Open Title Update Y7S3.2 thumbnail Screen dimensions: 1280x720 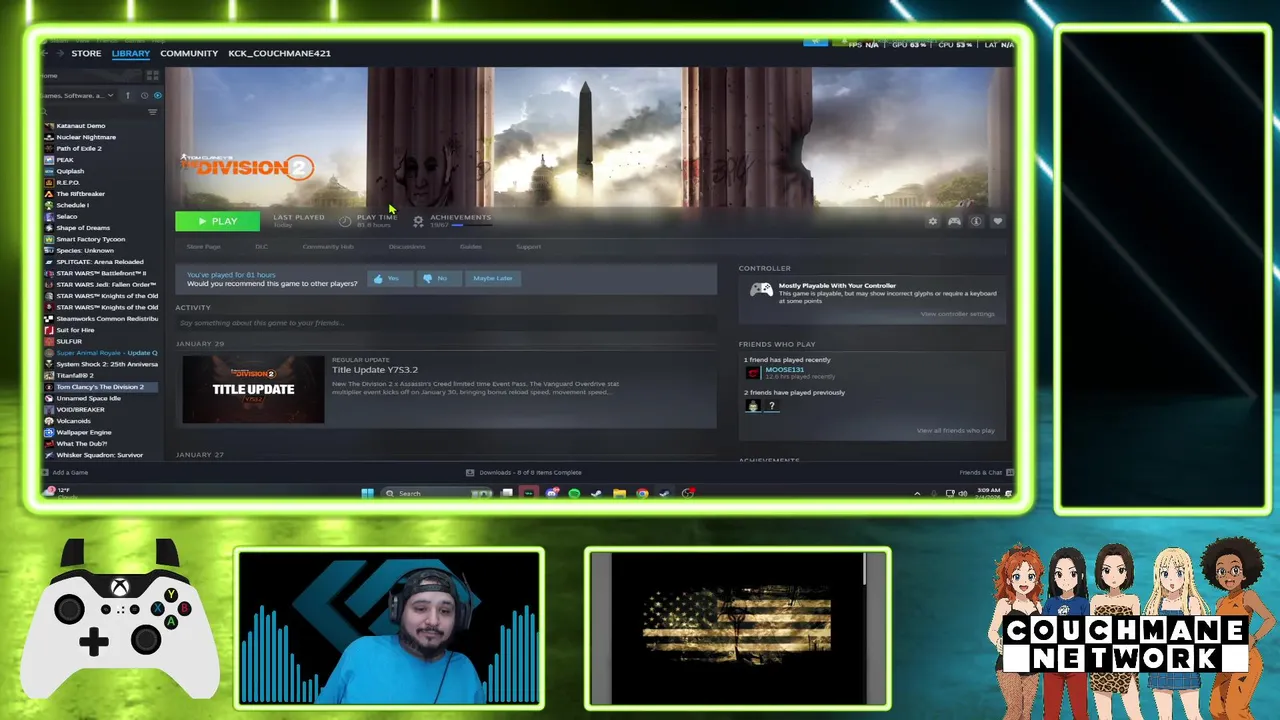(253, 389)
